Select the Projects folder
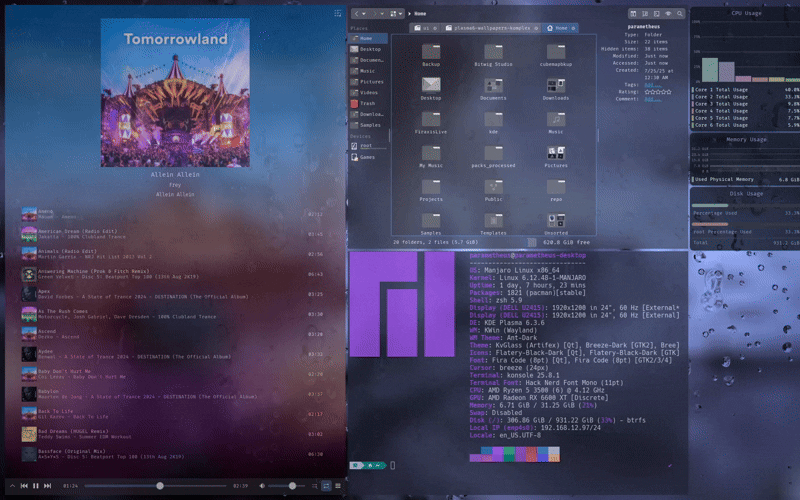The height and width of the screenshot is (500, 800). click(x=431, y=190)
